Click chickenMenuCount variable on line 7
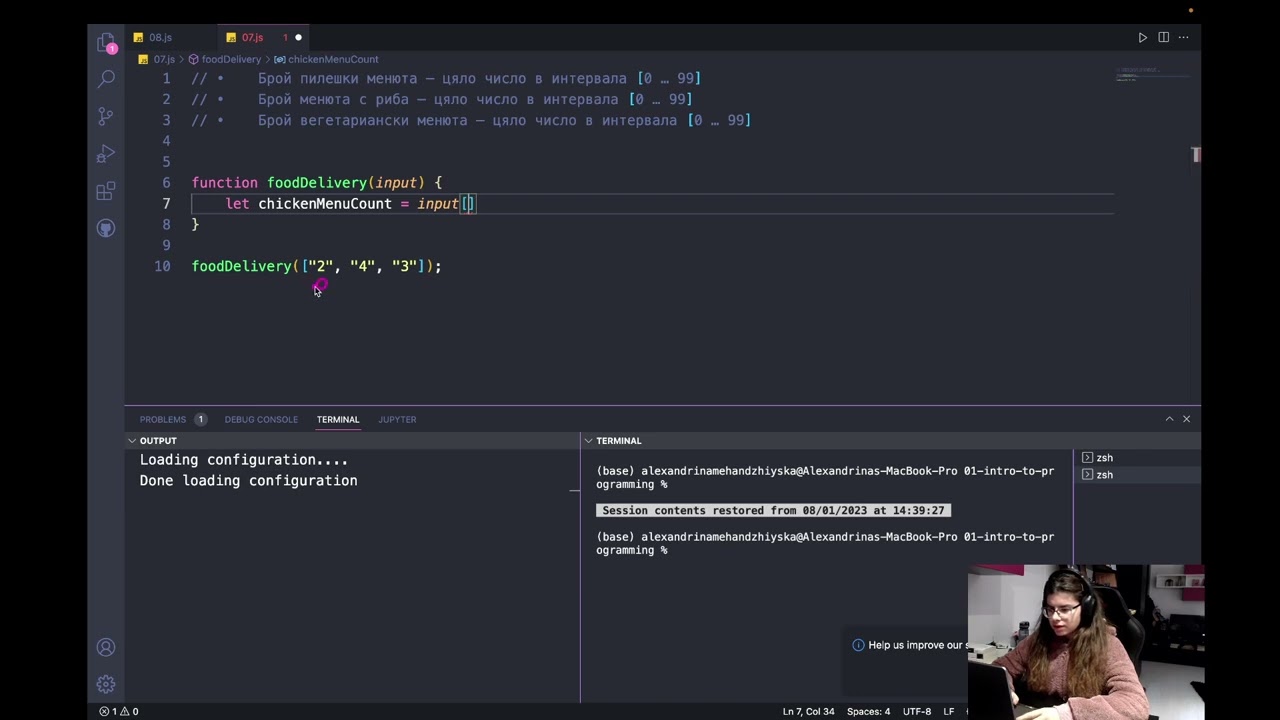The height and width of the screenshot is (720, 1280). (325, 204)
